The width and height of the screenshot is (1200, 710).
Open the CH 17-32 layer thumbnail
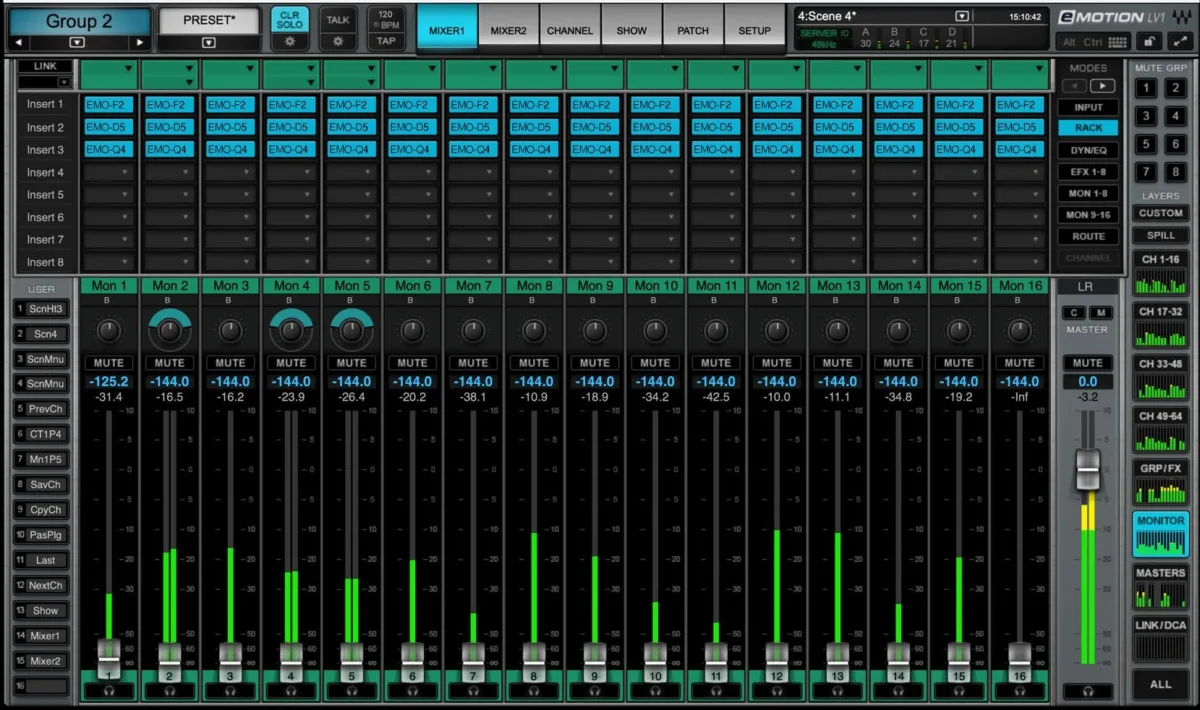1160,326
